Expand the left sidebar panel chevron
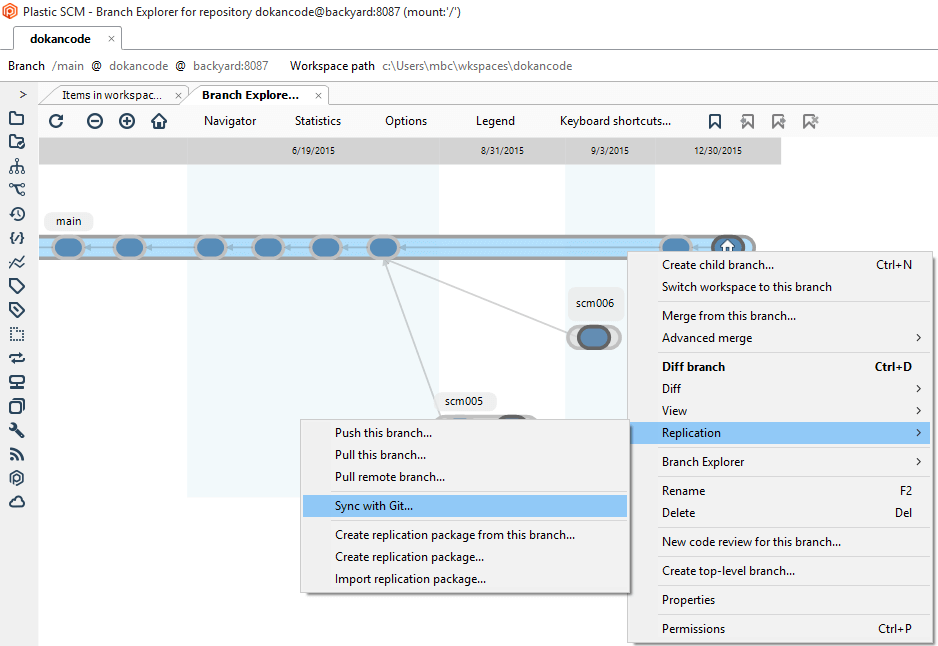Screen dimensions: 938x646 pos(22,95)
